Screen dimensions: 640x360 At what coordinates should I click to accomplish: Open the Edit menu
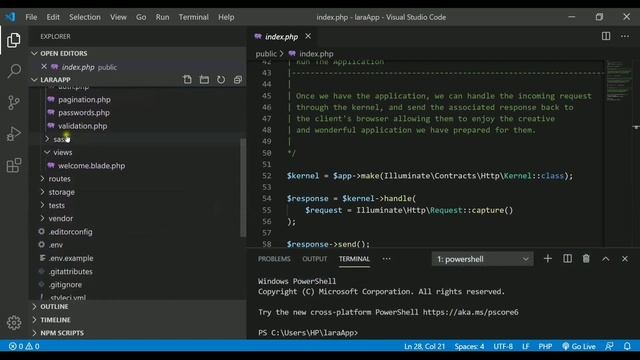[53, 17]
